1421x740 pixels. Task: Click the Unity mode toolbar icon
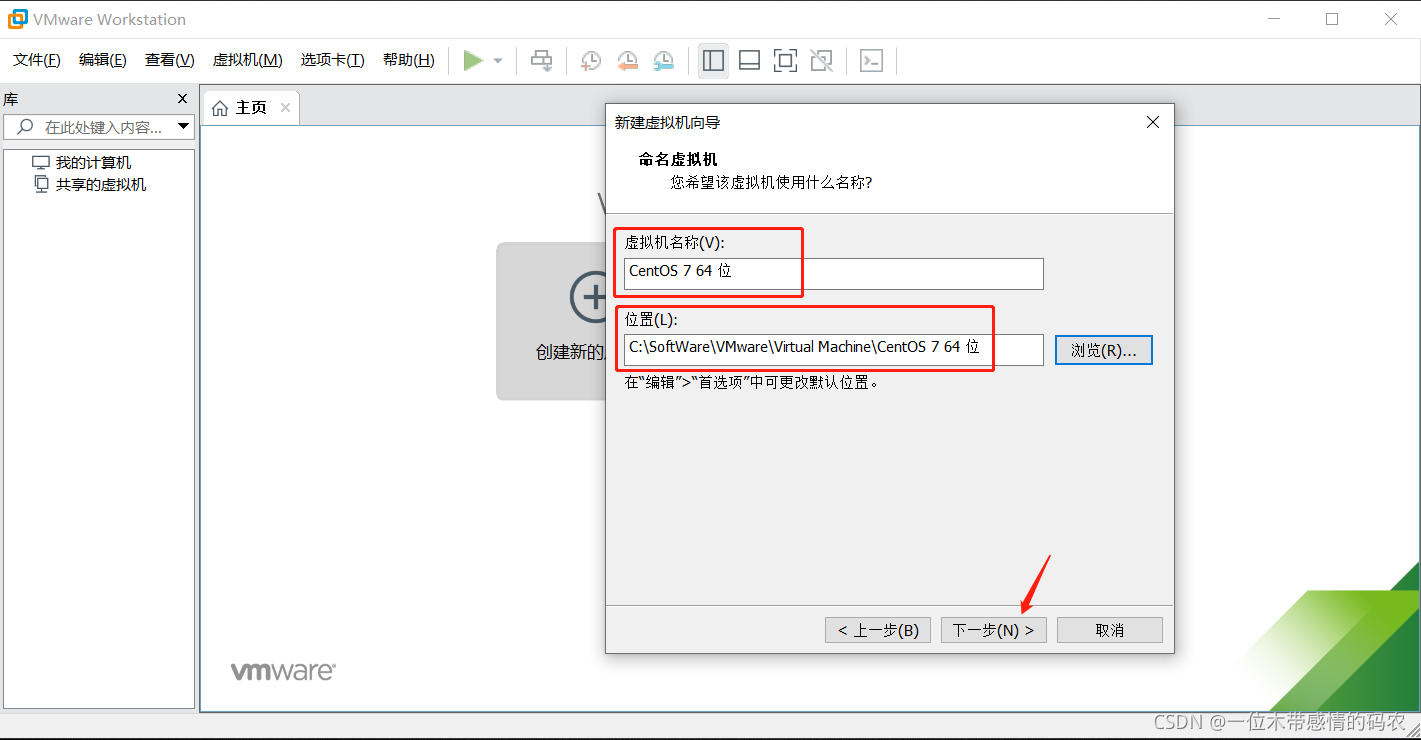[x=821, y=61]
